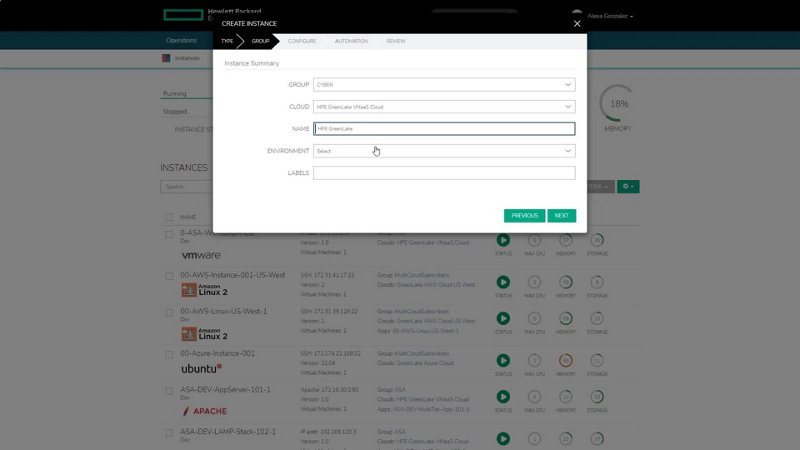Open the Automation wizard step
This screenshot has height=450, width=800.
click(x=351, y=41)
